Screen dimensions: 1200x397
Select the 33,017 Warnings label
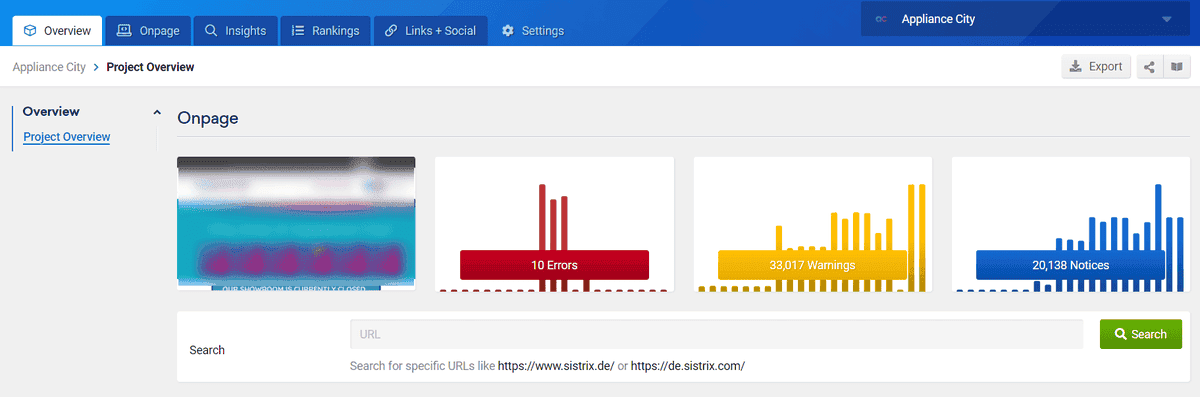pos(812,265)
